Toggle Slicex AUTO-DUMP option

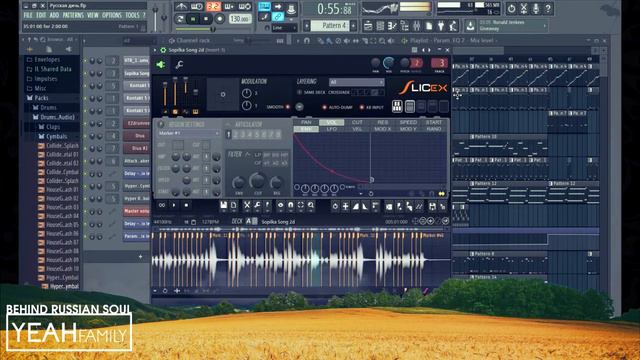[324, 107]
